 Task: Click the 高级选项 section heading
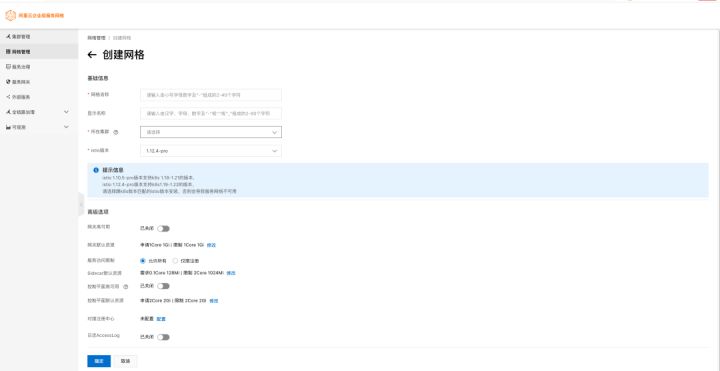97,212
